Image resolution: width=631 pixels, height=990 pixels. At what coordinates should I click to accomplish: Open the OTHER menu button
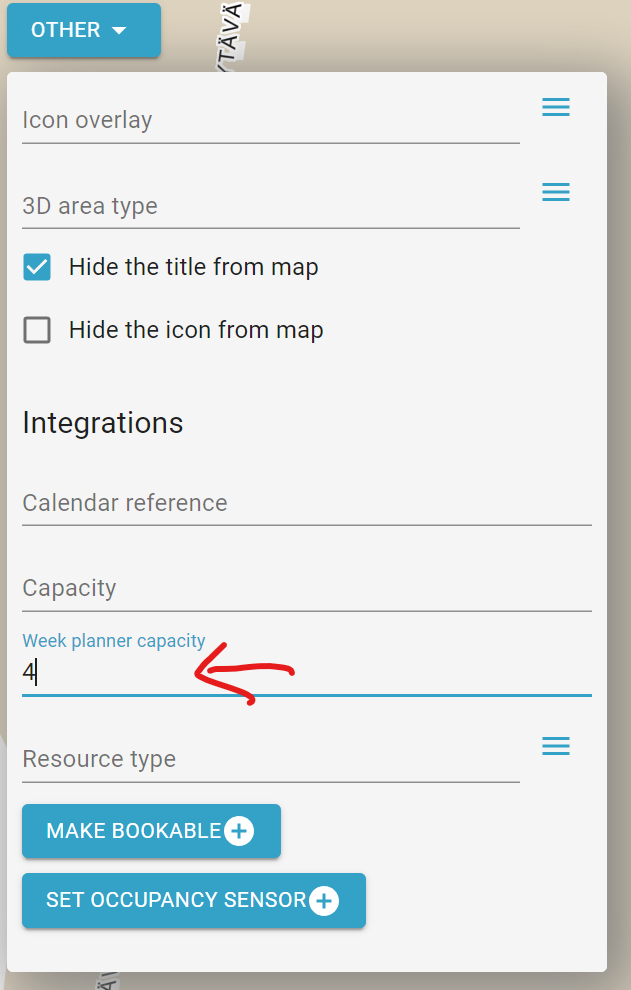point(84,30)
